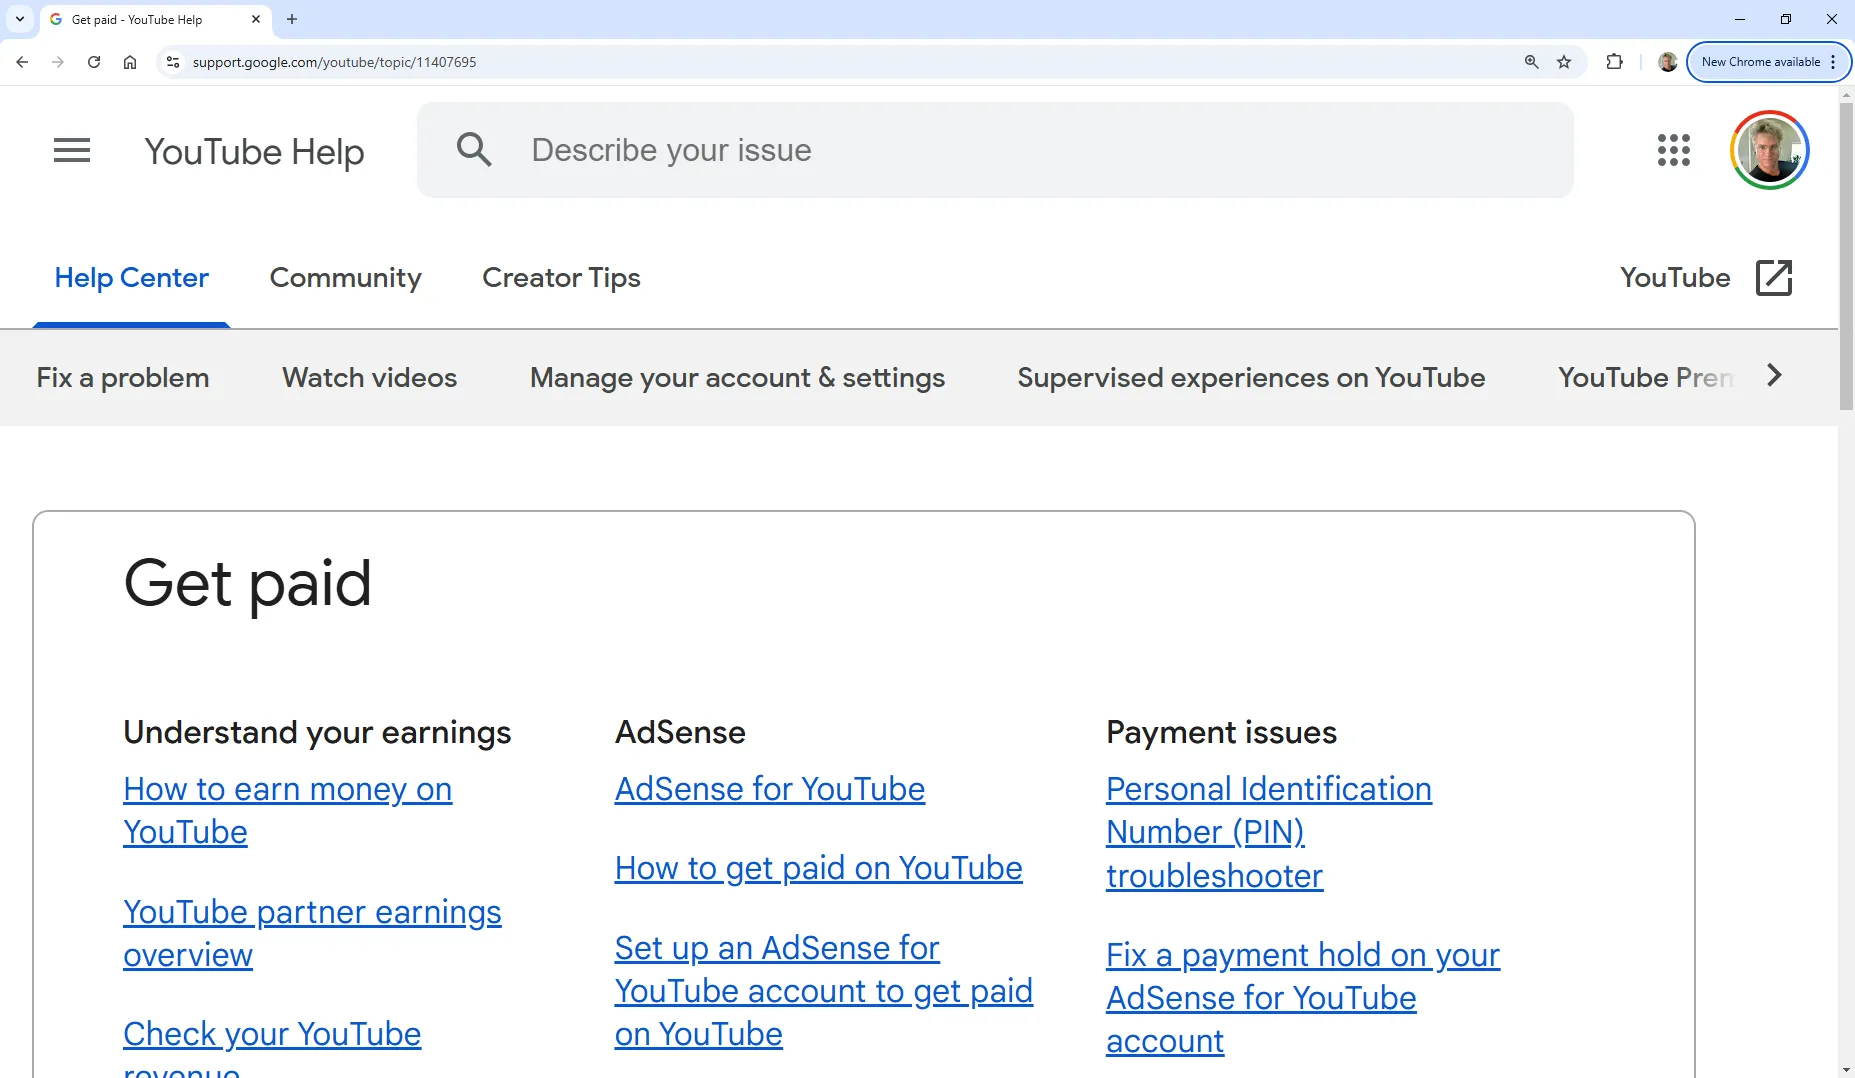Open How to earn money on YouTube
The width and height of the screenshot is (1855, 1078).
coord(287,810)
